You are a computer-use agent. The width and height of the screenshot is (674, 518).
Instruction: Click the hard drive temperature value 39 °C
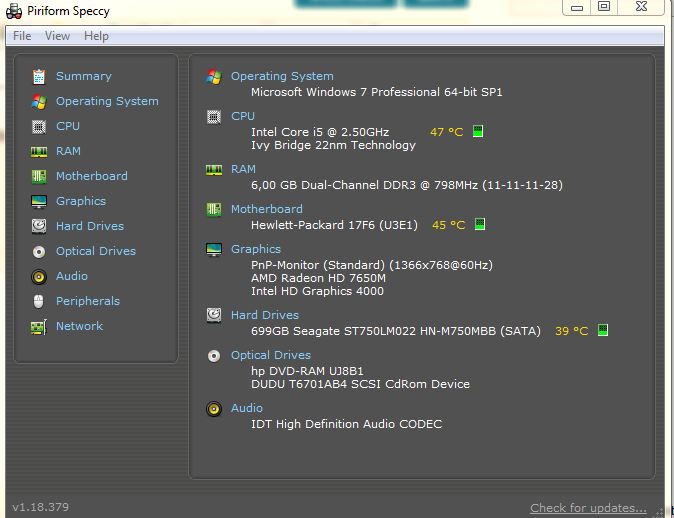tap(571, 331)
